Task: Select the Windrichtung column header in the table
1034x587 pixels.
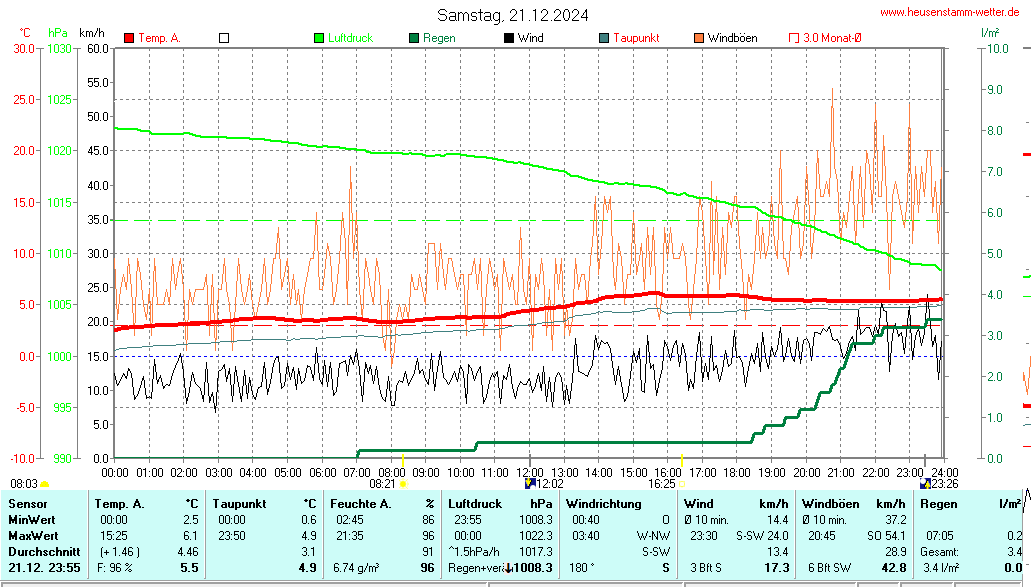Action: point(603,503)
